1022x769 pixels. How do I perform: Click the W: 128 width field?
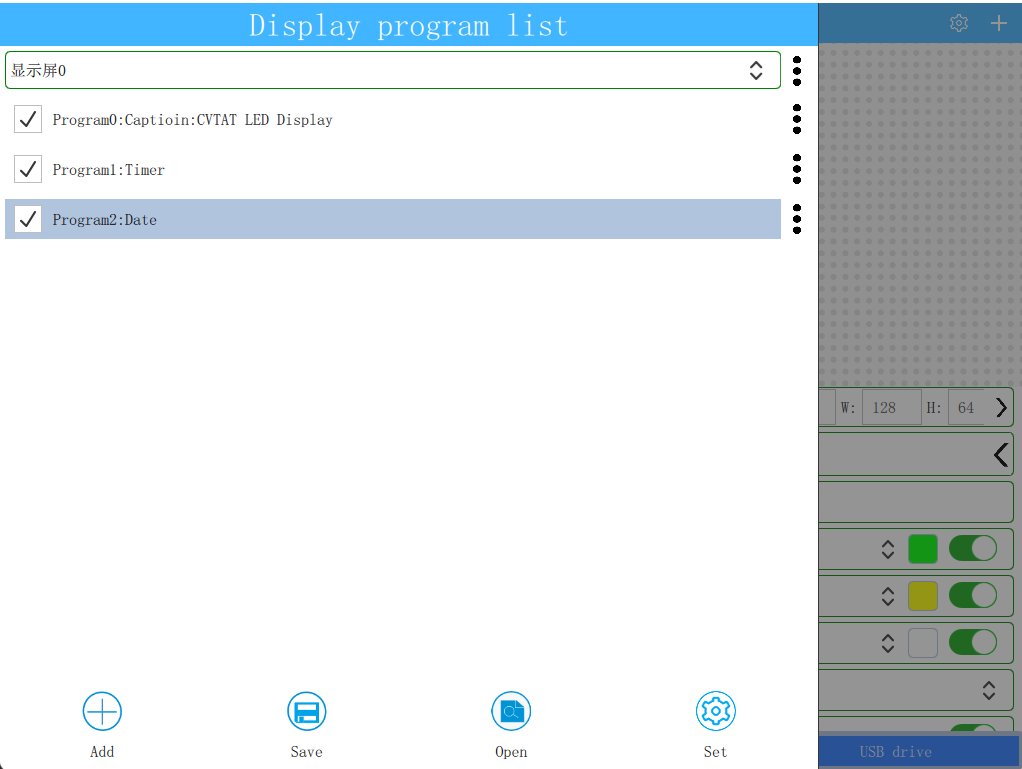point(891,407)
